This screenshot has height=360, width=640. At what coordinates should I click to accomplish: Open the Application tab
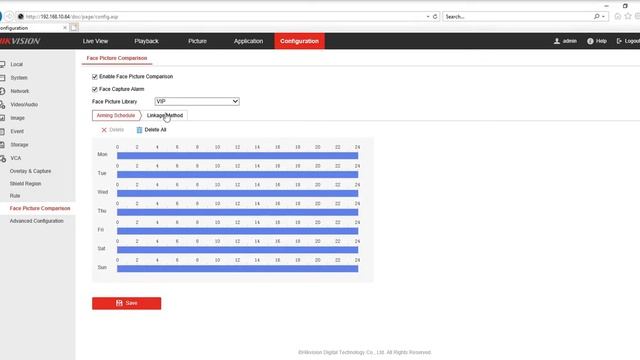248,41
